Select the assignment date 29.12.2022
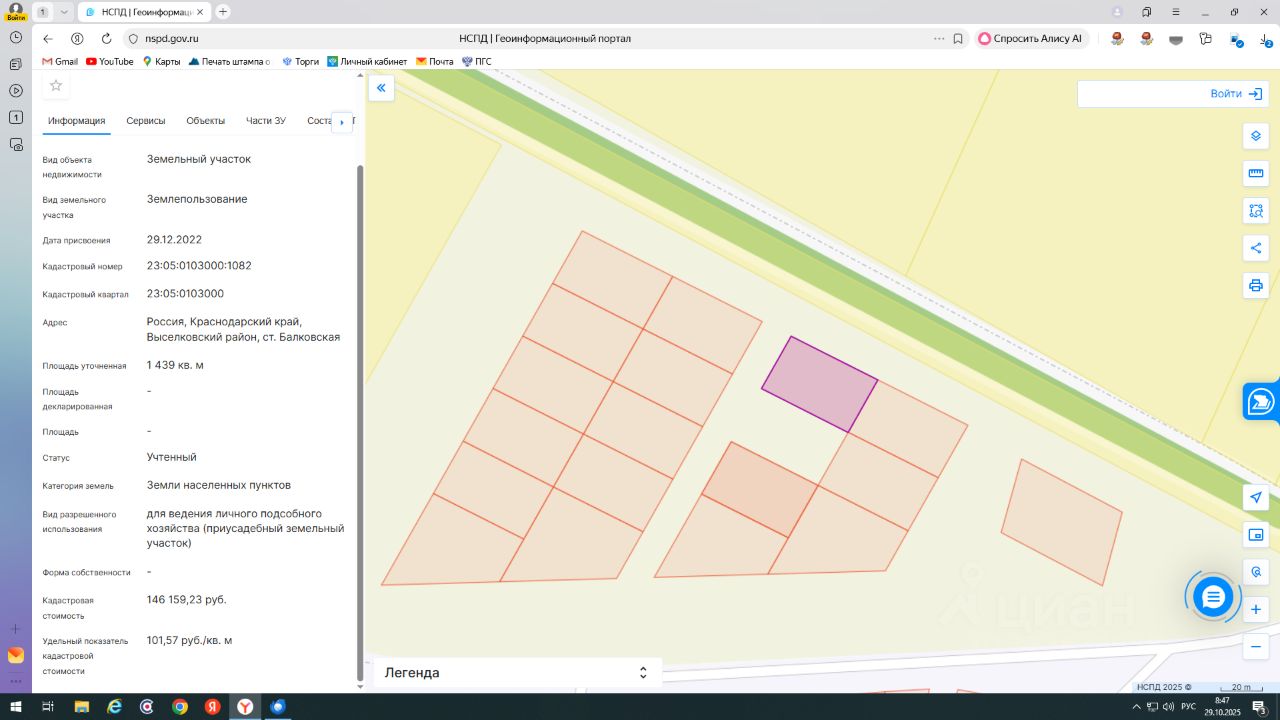 174,240
